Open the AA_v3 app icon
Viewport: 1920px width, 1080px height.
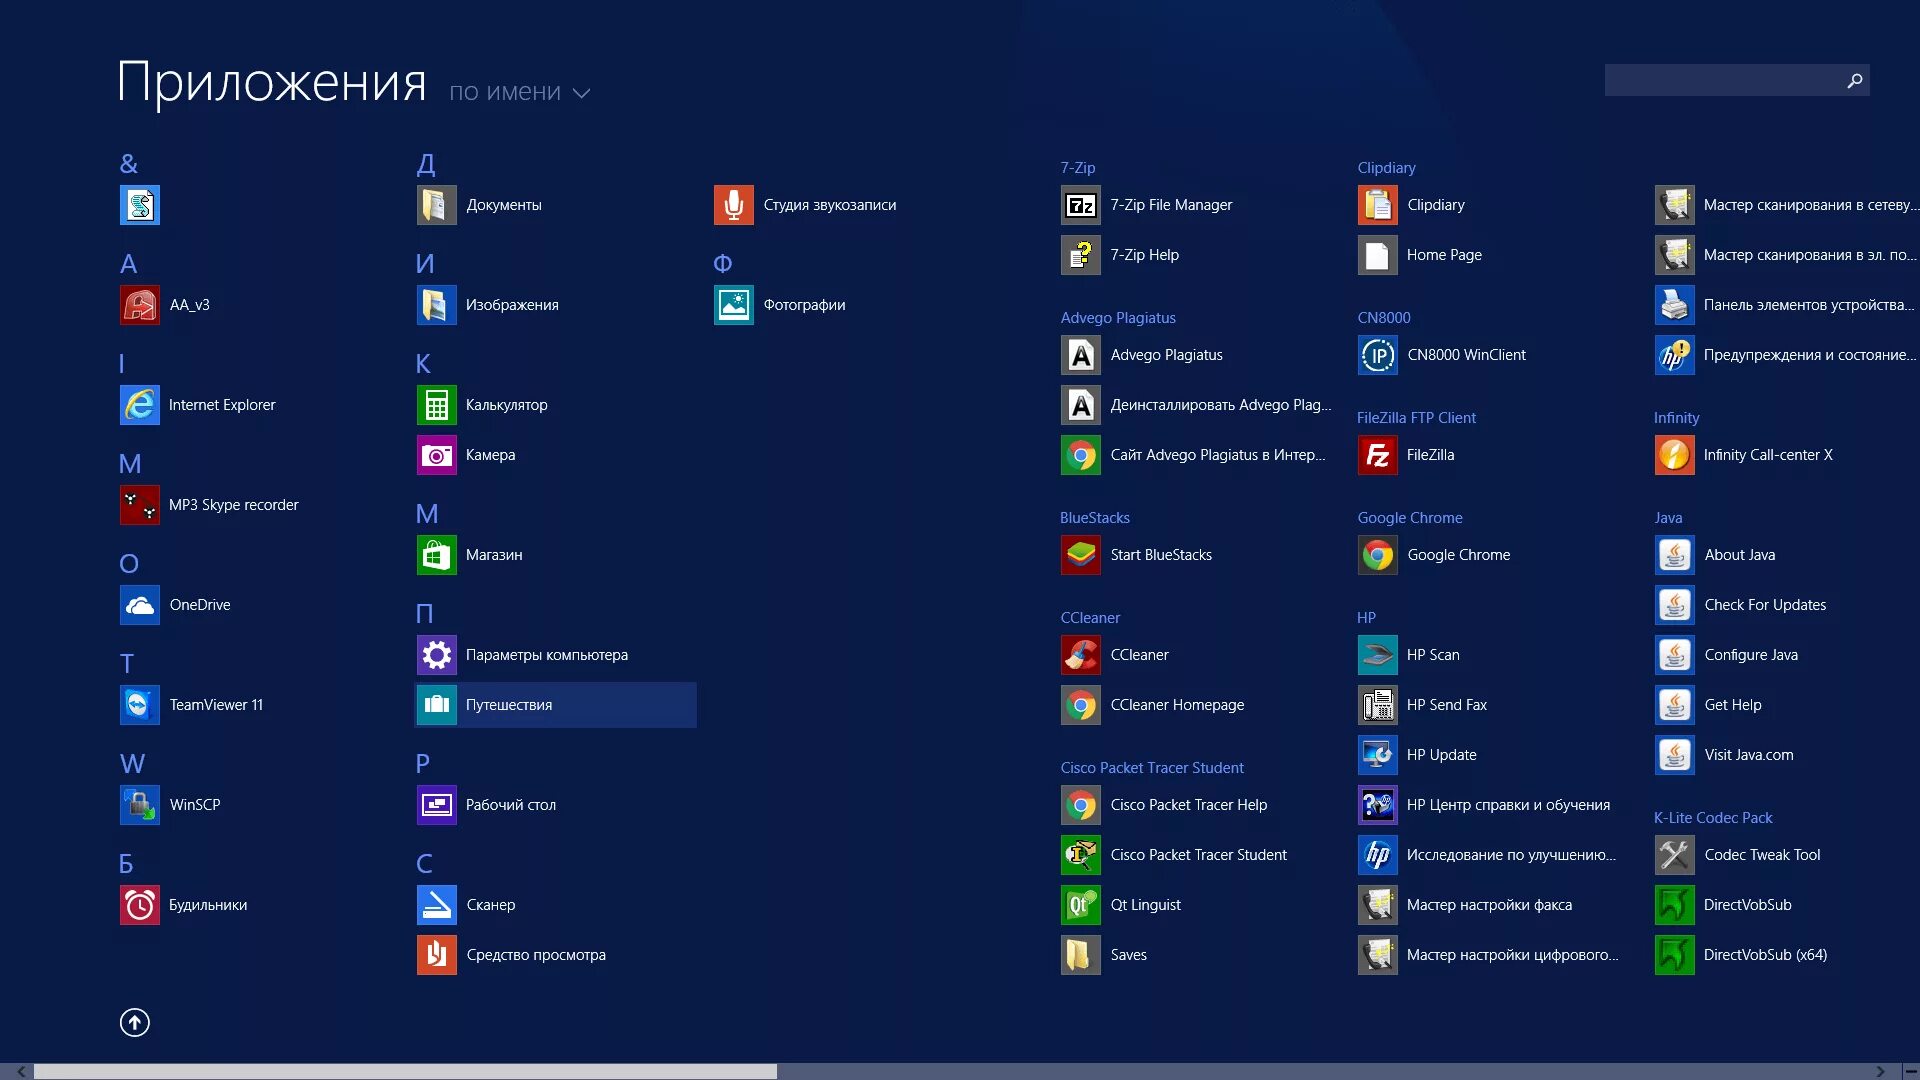click(x=139, y=305)
